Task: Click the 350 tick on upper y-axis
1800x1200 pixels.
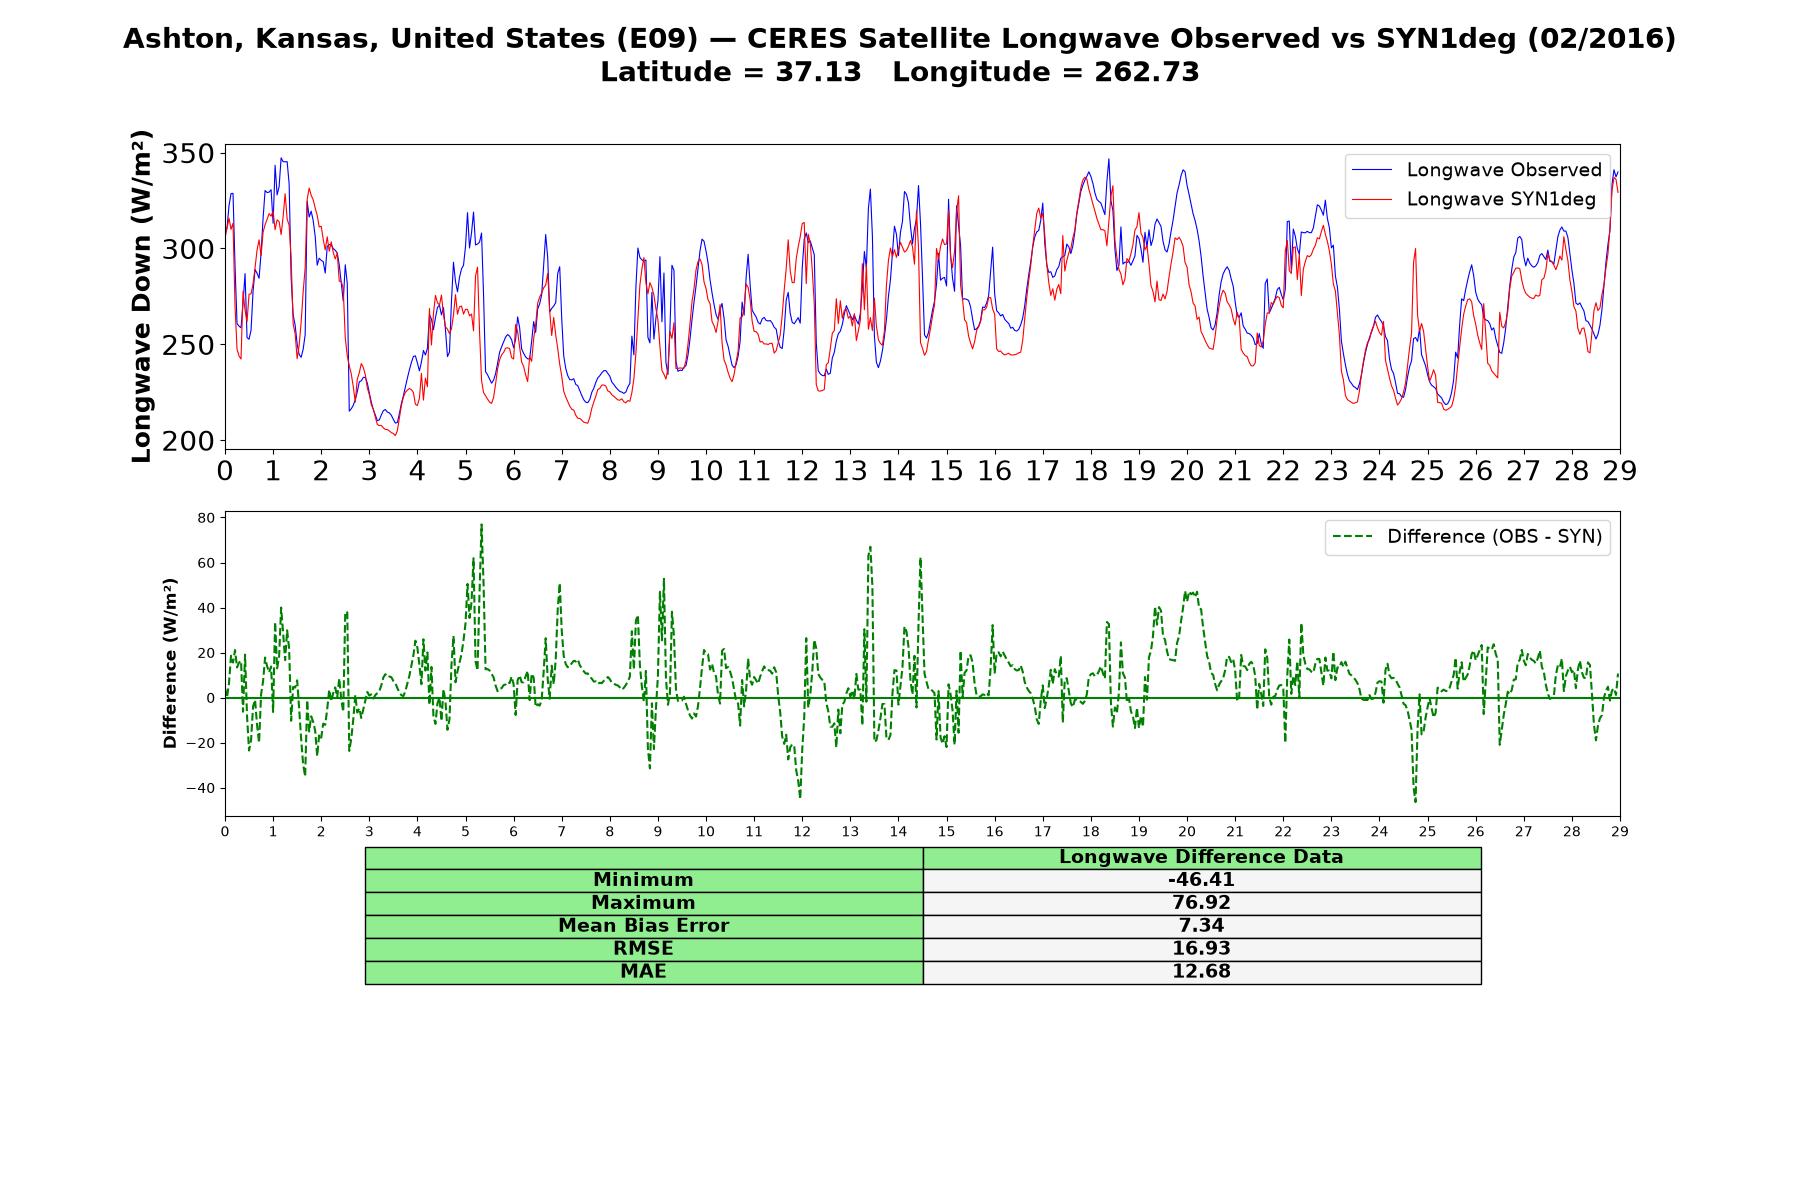Action: click(189, 154)
